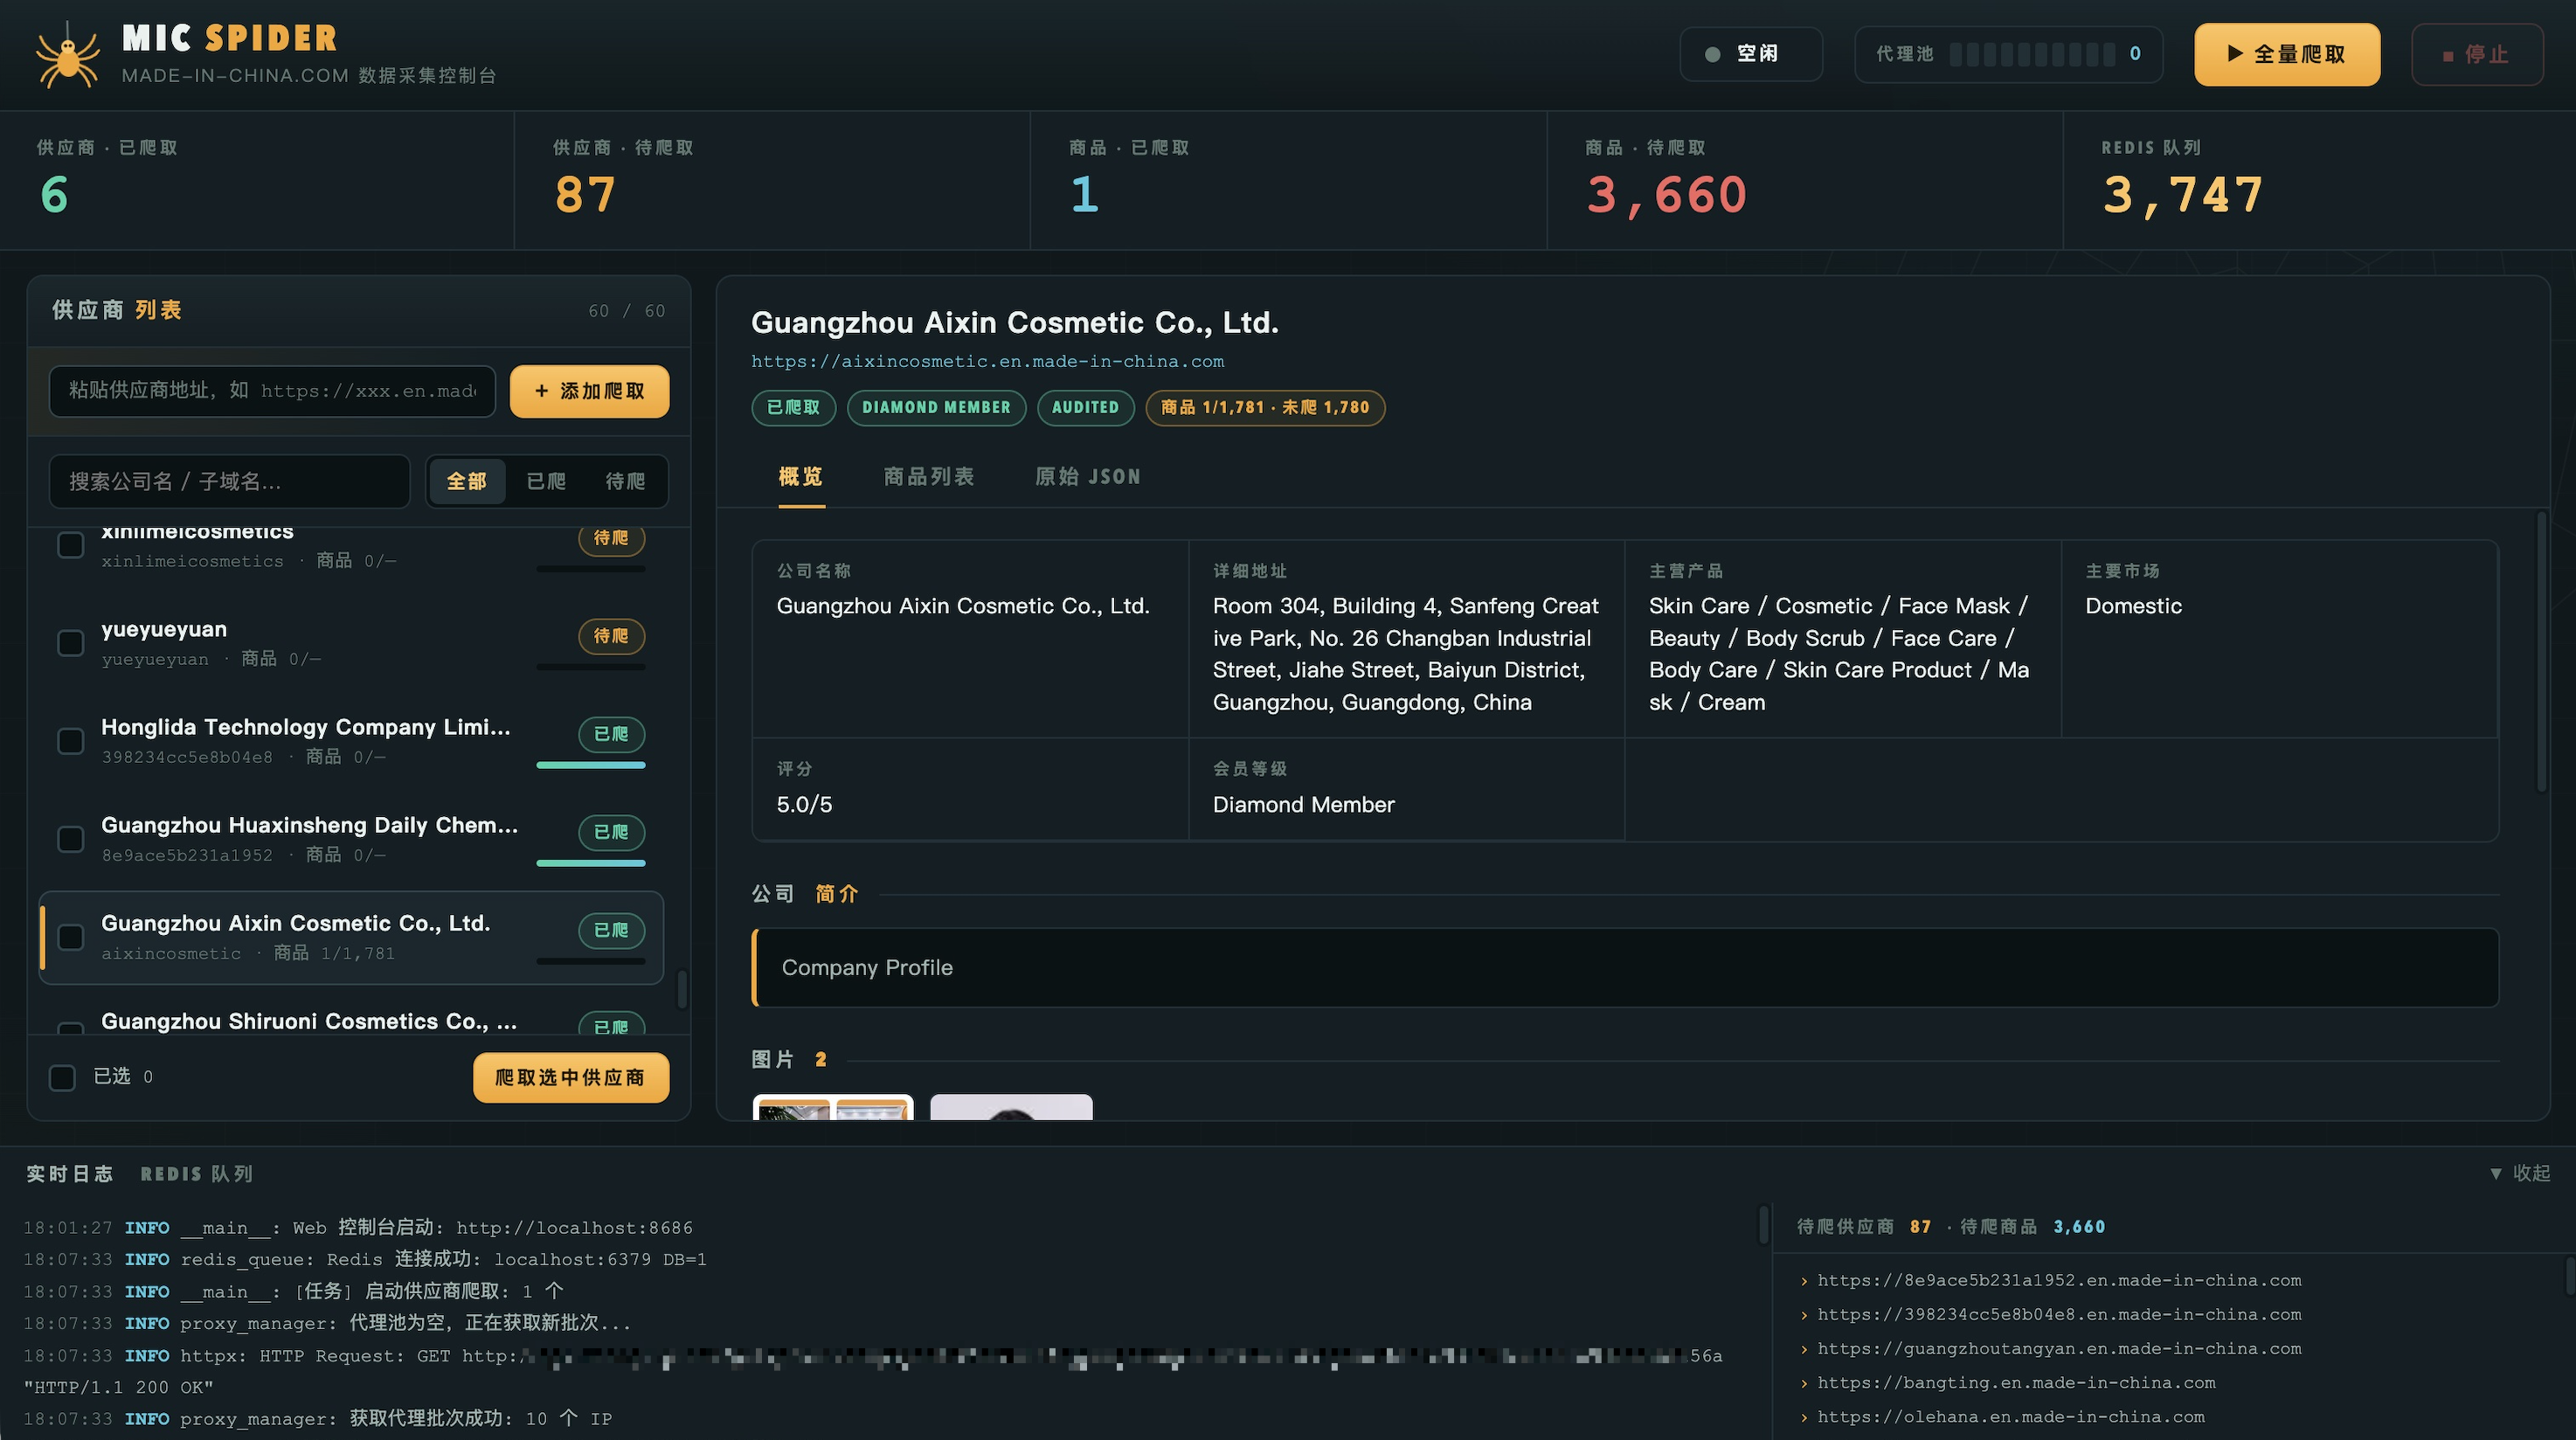
Task: Click the 398234cc5e8b04e8 queue URL
Action: tap(2059, 1315)
